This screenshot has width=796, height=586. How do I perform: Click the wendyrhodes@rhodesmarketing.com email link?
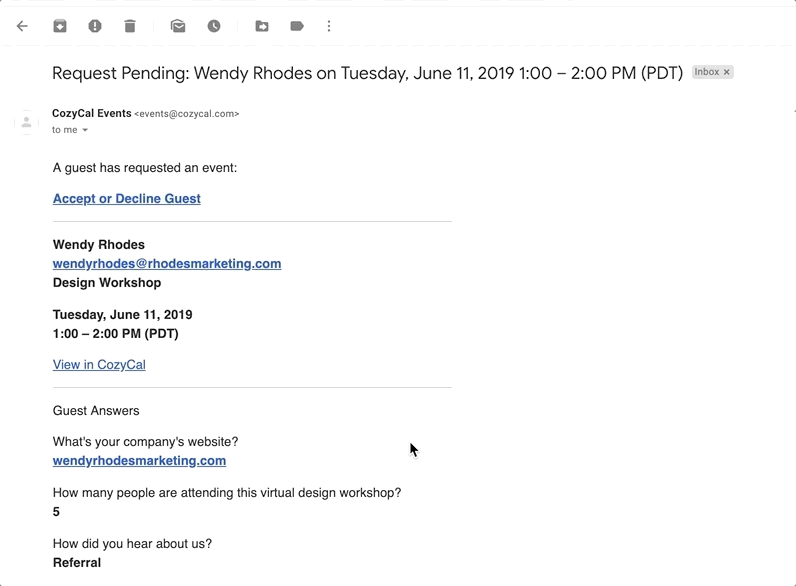pos(167,264)
